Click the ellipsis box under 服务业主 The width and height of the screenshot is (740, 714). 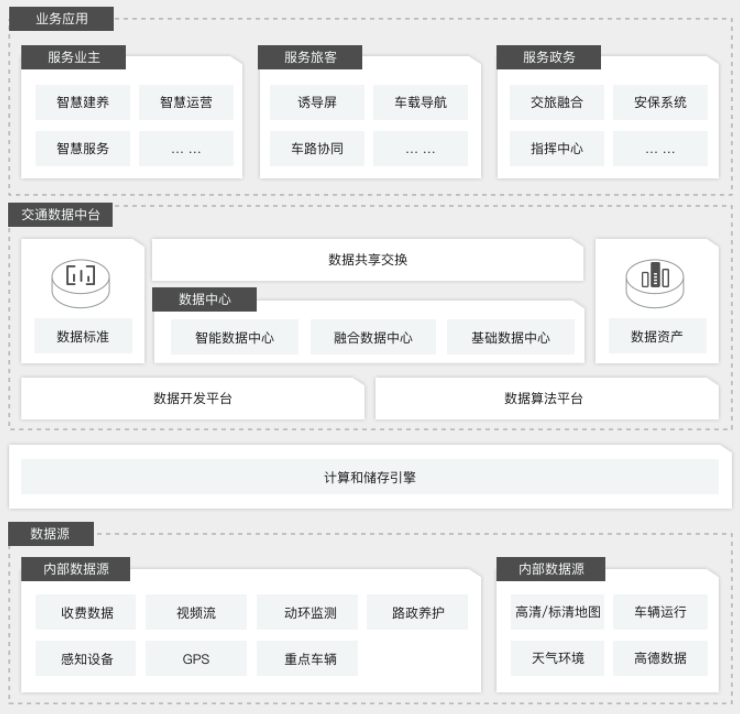tap(186, 149)
